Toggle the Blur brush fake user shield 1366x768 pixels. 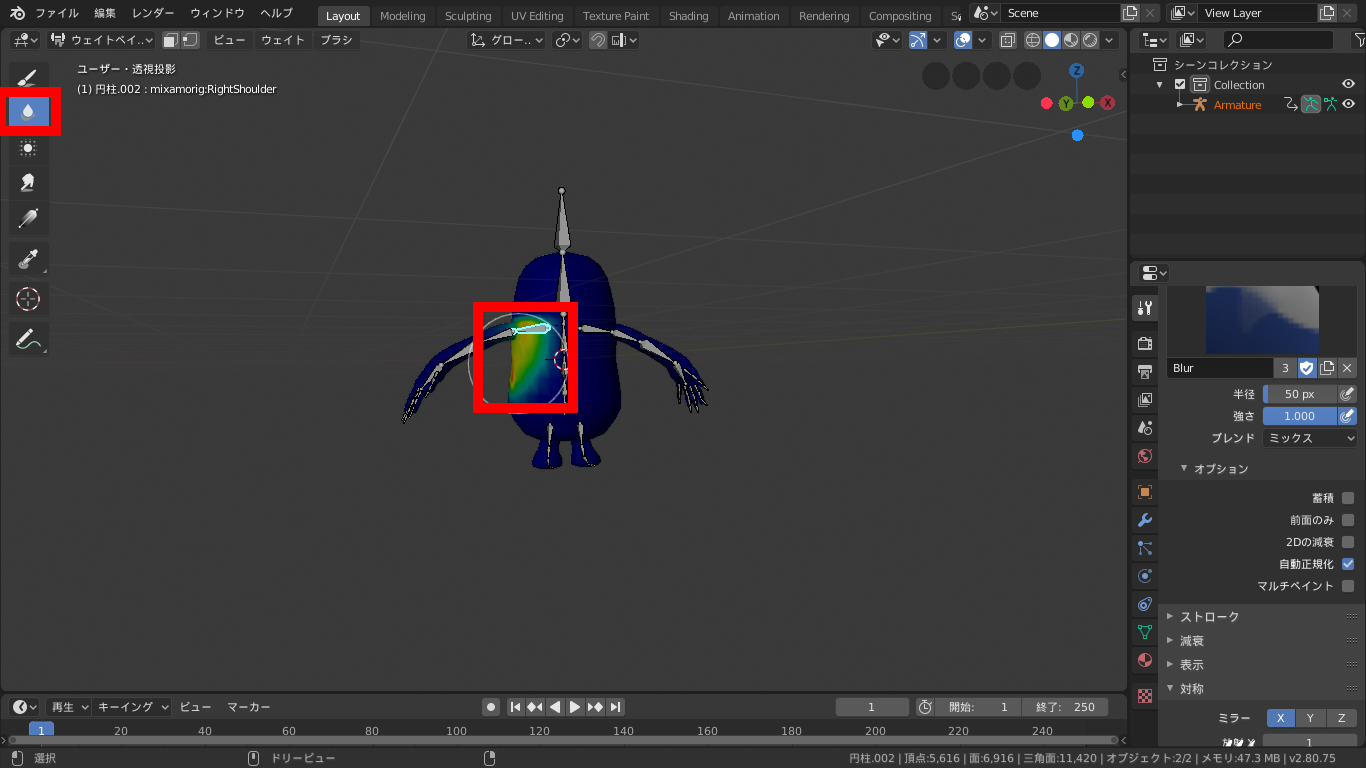pos(1307,368)
